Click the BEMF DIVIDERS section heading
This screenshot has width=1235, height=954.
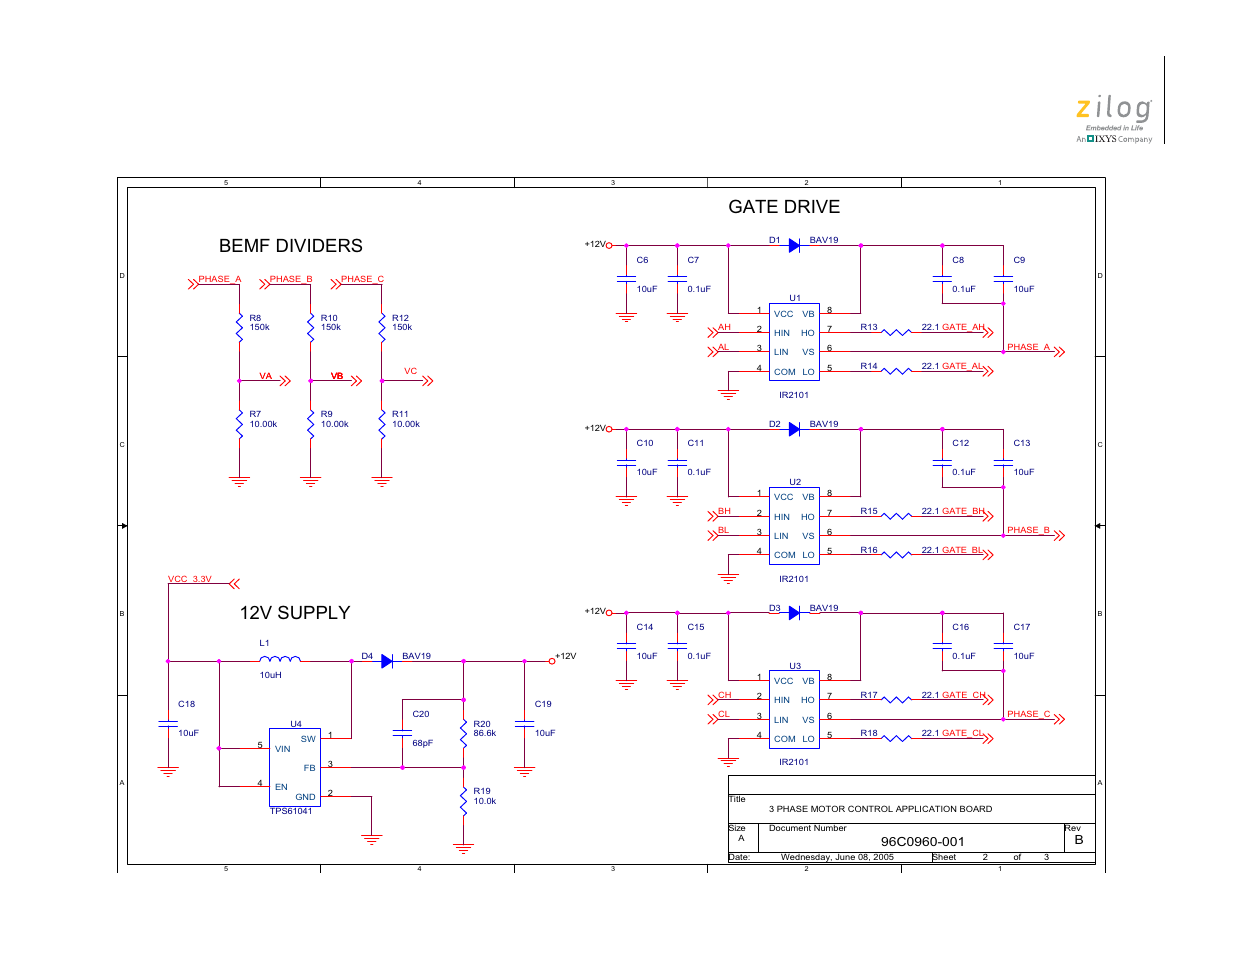click(x=291, y=246)
